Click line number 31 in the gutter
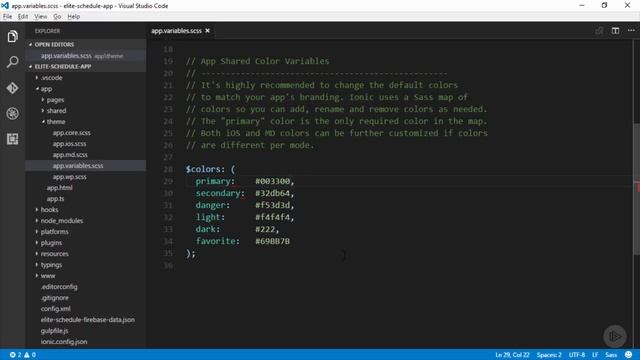640x360 pixels. pos(168,205)
